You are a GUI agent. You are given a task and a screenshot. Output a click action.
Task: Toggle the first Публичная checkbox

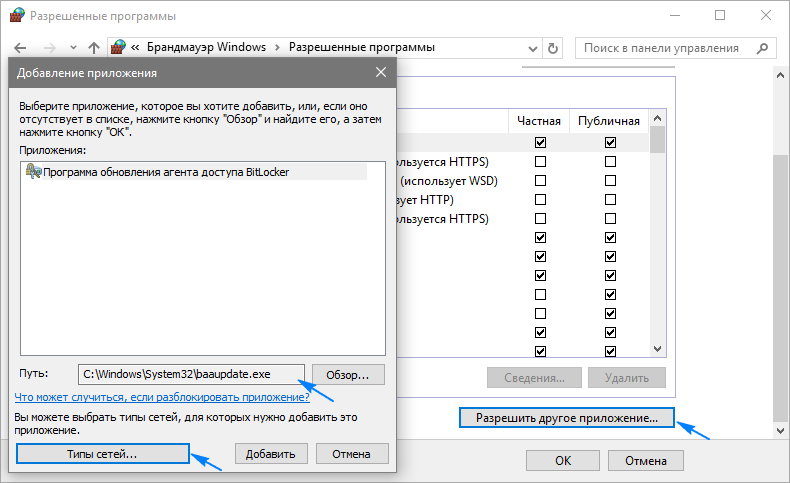pyautogui.click(x=610, y=143)
